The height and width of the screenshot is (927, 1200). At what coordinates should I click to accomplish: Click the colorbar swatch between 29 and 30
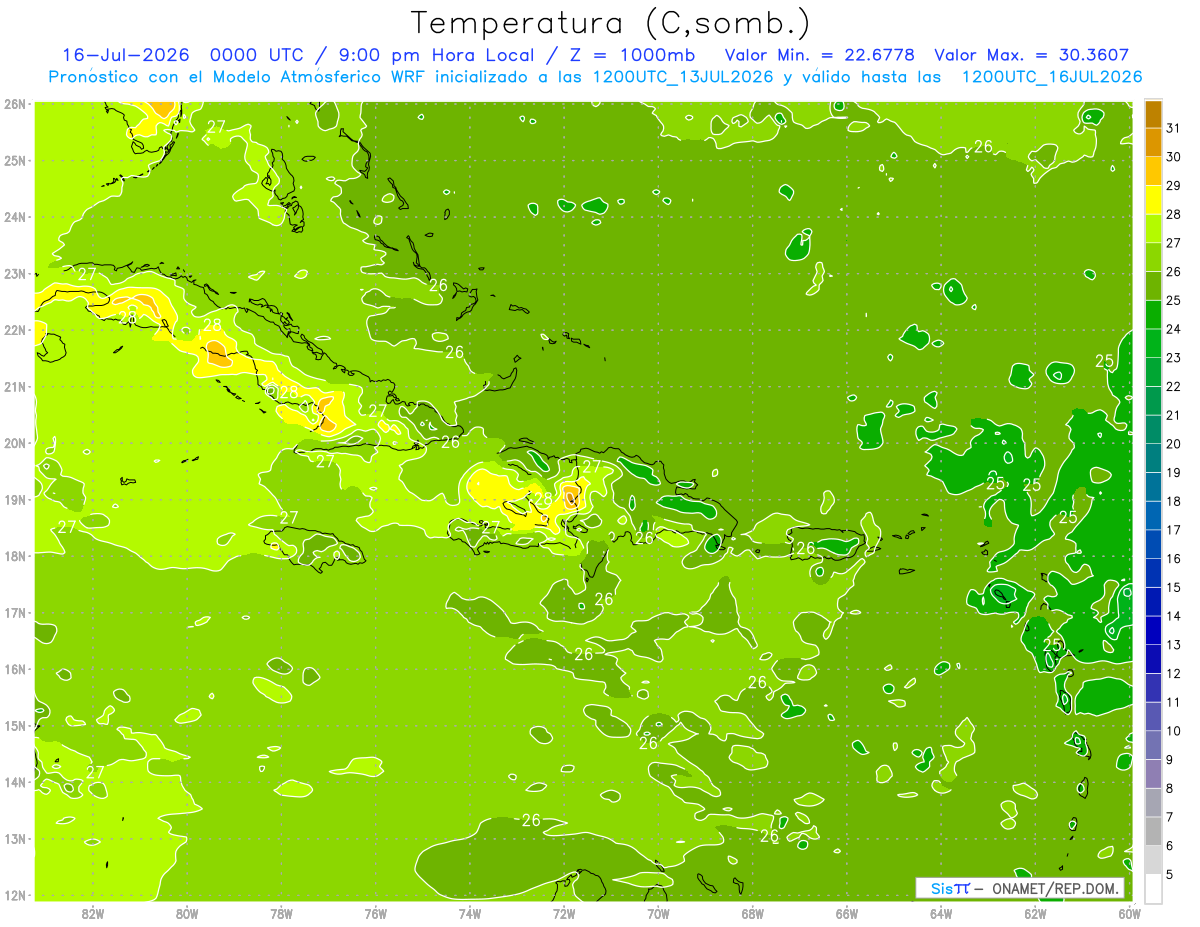1153,171
